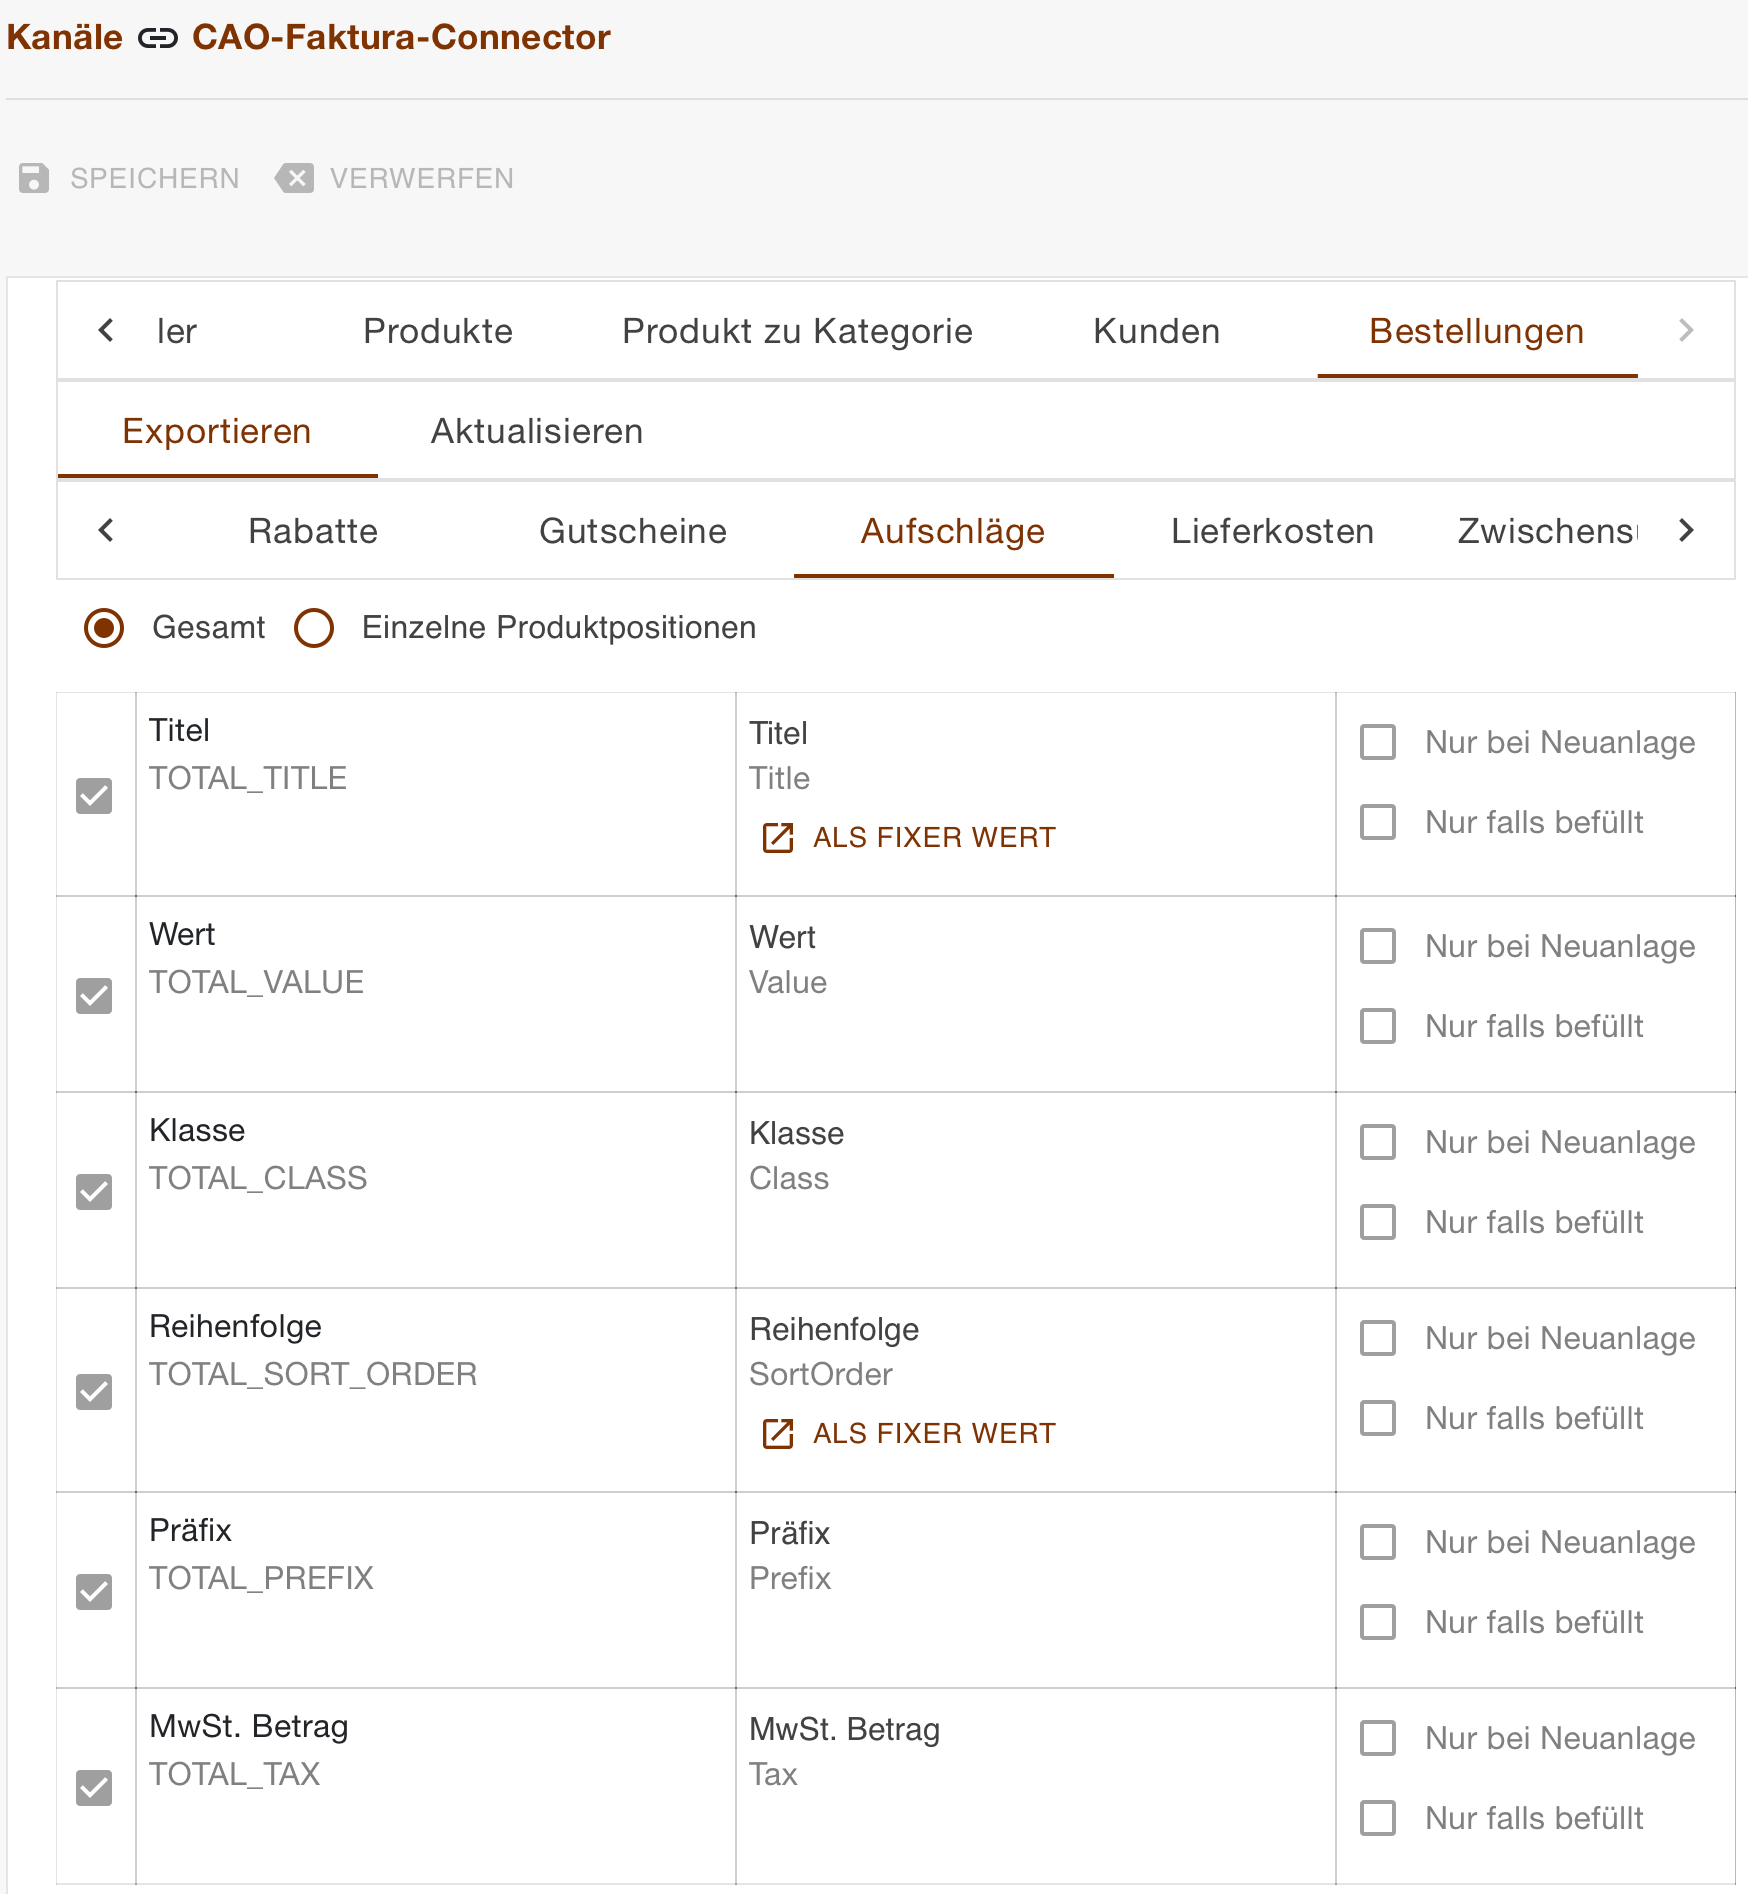Click the right chevron next to Zwischens tab
1748x1894 pixels.
coord(1687,531)
